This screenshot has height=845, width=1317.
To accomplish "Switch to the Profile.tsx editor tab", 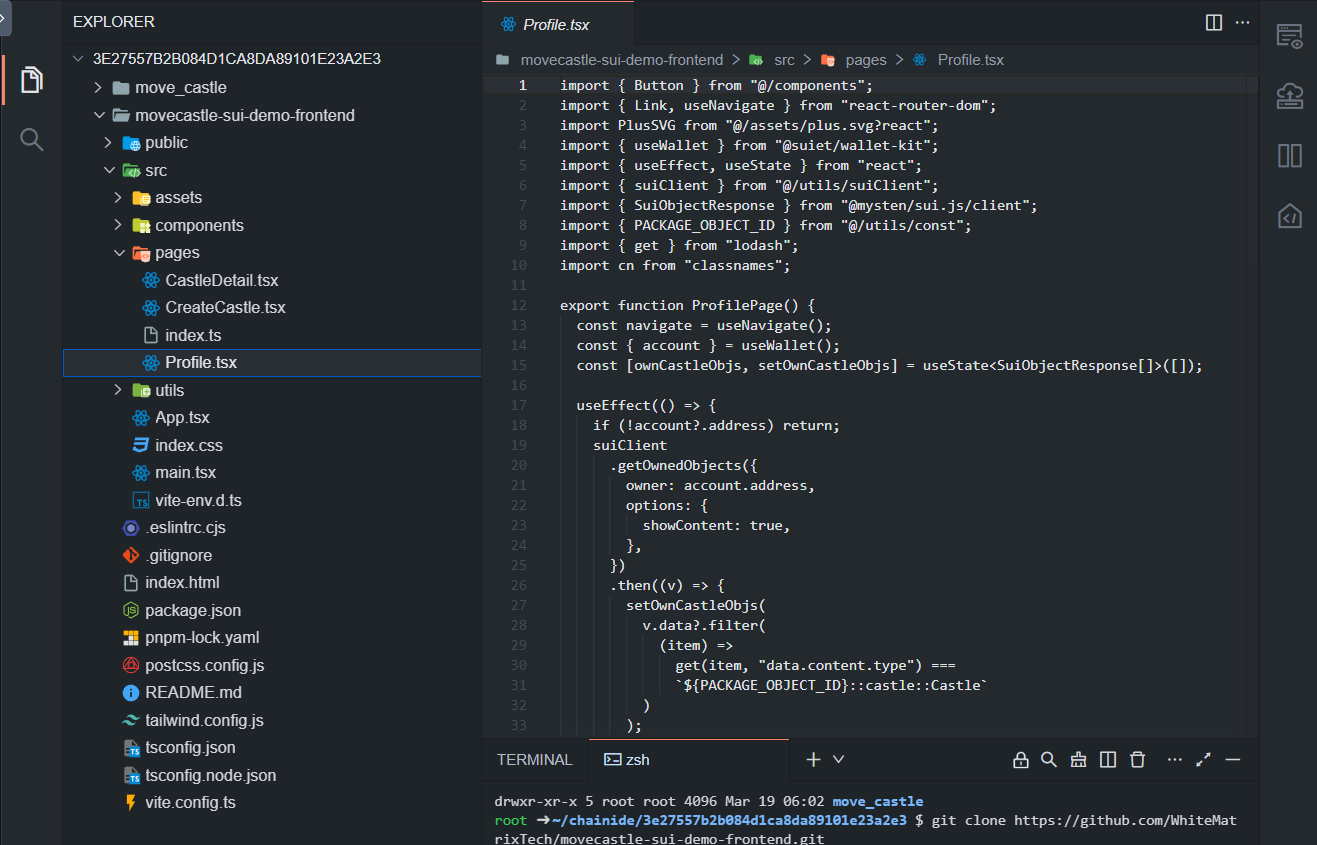I will [556, 24].
